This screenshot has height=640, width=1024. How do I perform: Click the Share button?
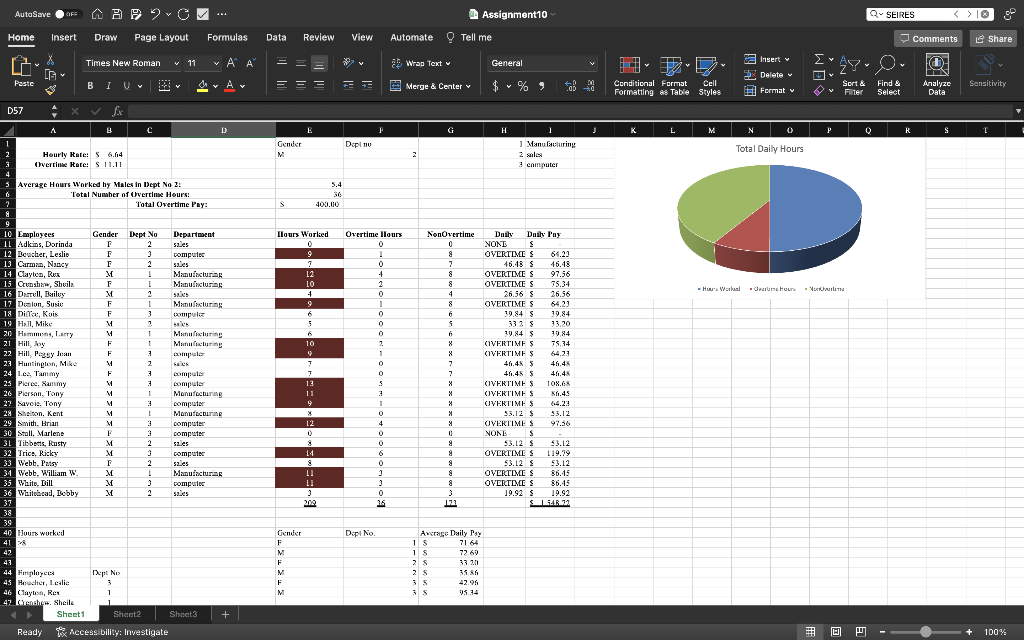pos(991,38)
